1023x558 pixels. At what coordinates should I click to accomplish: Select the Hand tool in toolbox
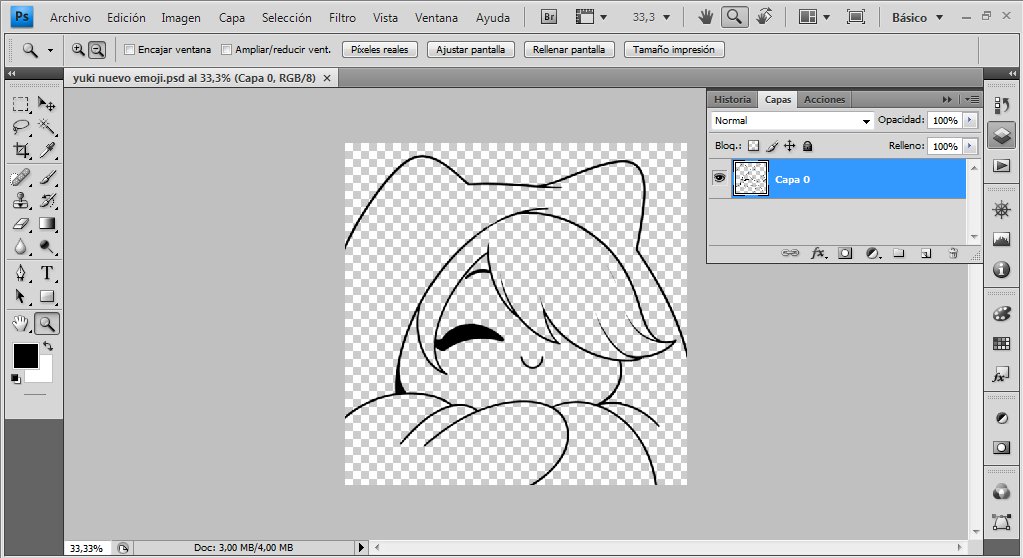click(21, 323)
